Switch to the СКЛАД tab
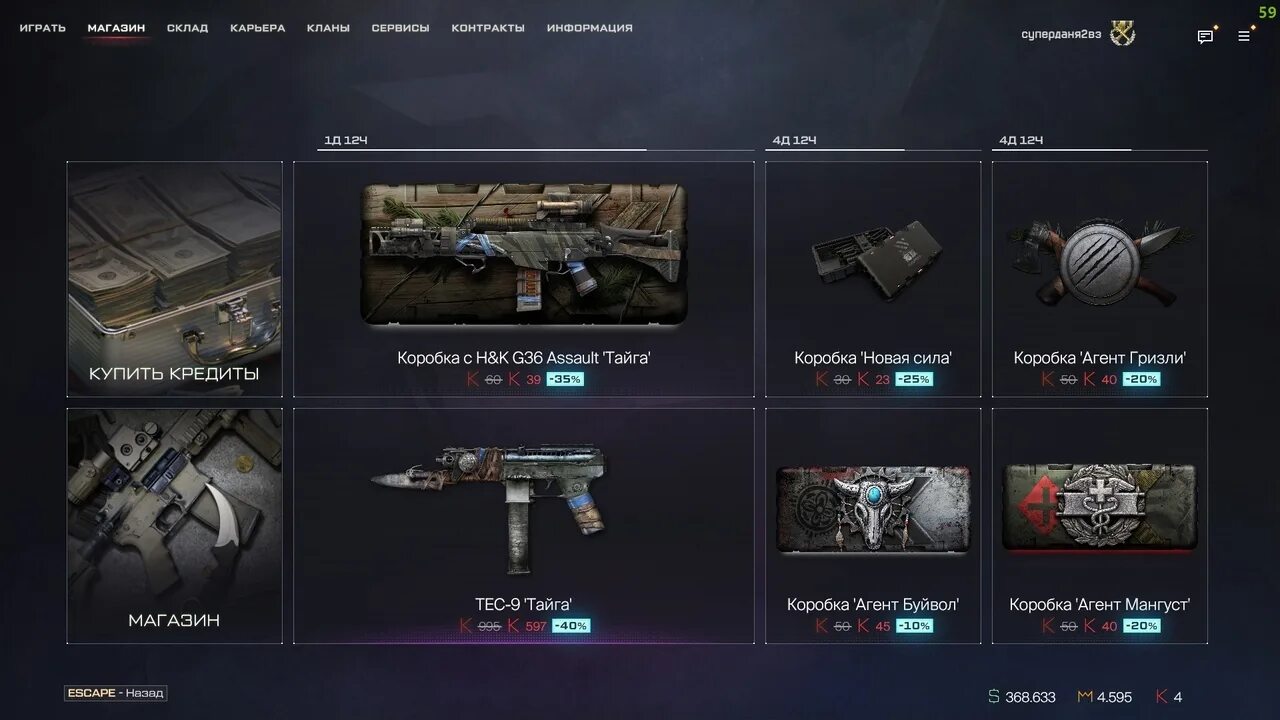The width and height of the screenshot is (1280, 720). pos(188,28)
